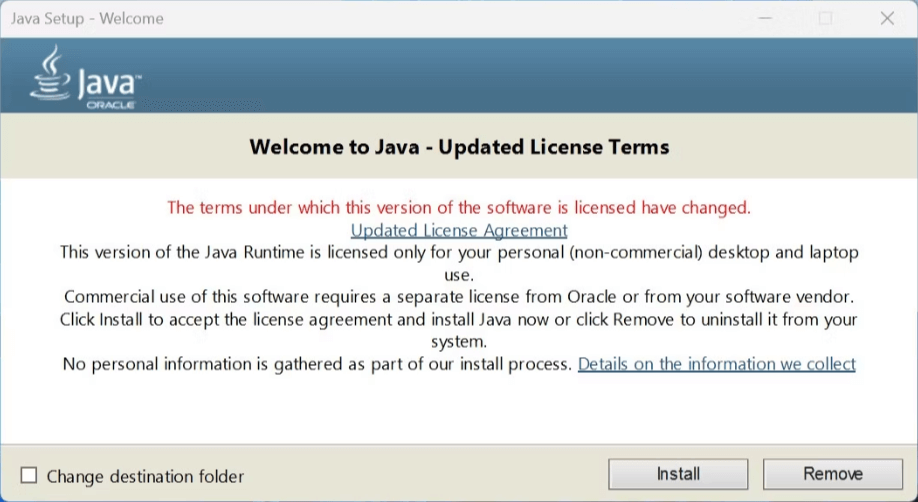
Task: Click the 'Click Install to accept' sentence
Action: pos(459,320)
